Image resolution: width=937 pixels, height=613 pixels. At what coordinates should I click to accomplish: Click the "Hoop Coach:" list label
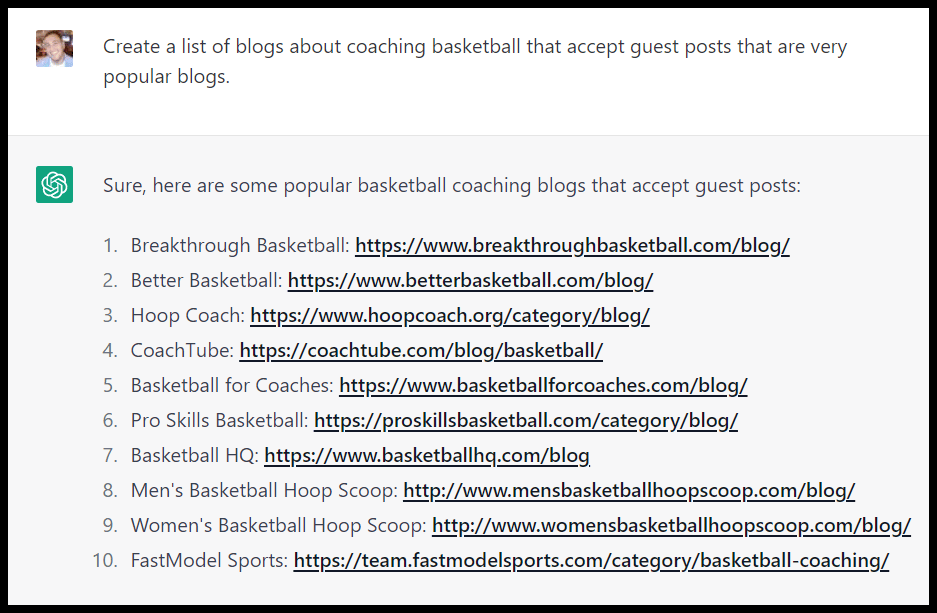click(187, 316)
